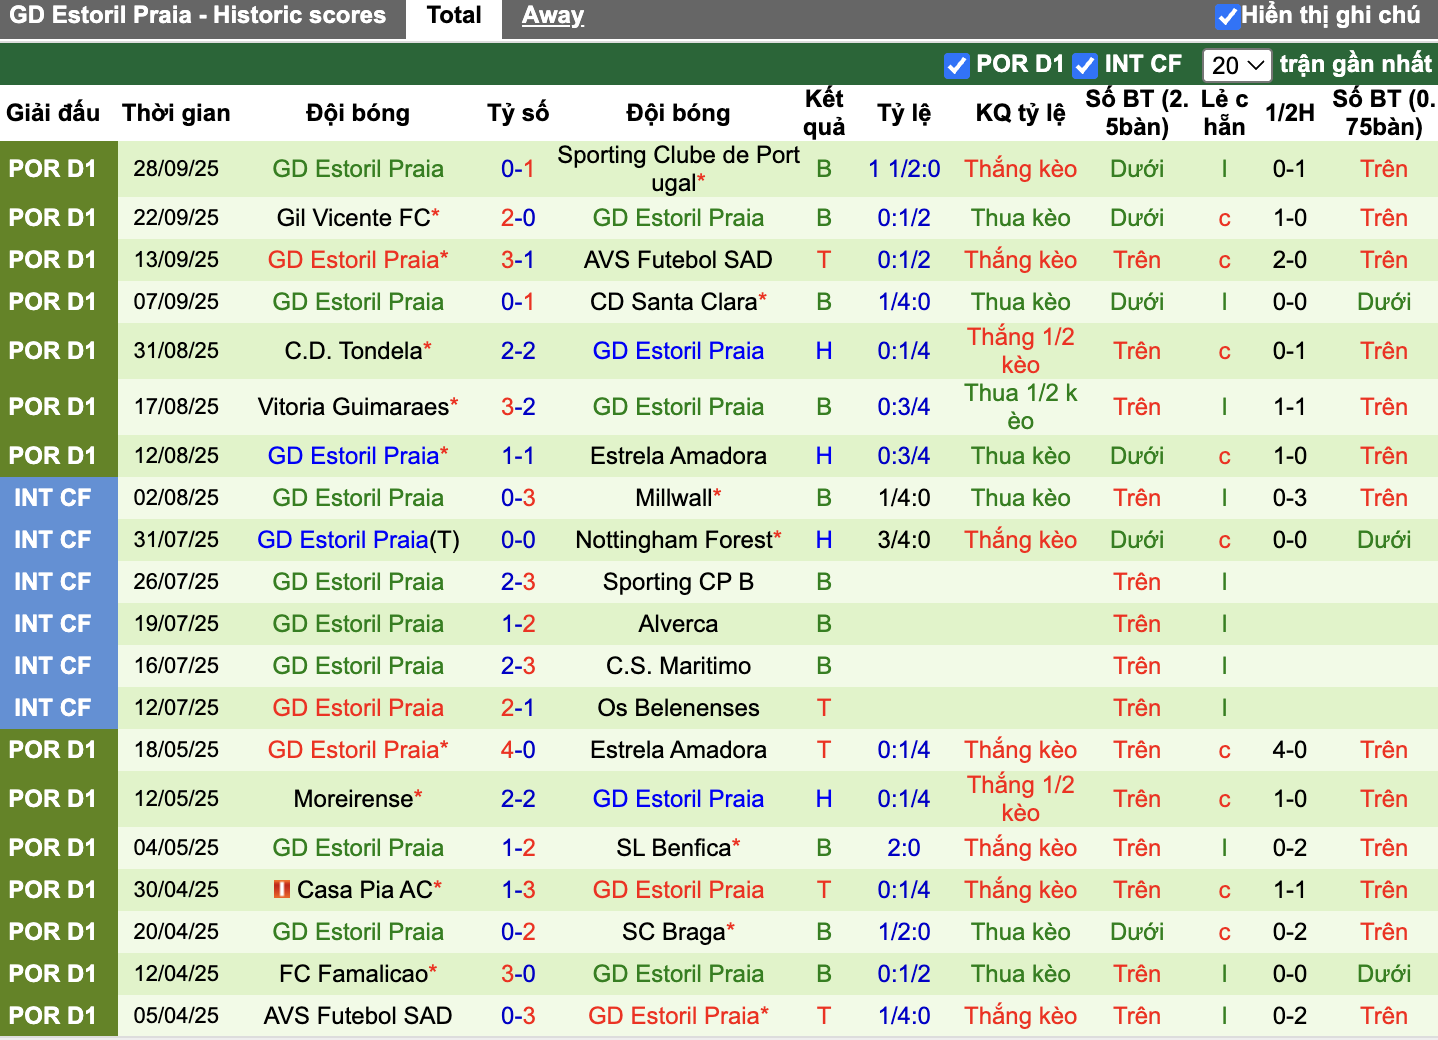Open the Estrela Amadora link on 12/08/25
Screen dimensions: 1438x1040
(x=678, y=456)
